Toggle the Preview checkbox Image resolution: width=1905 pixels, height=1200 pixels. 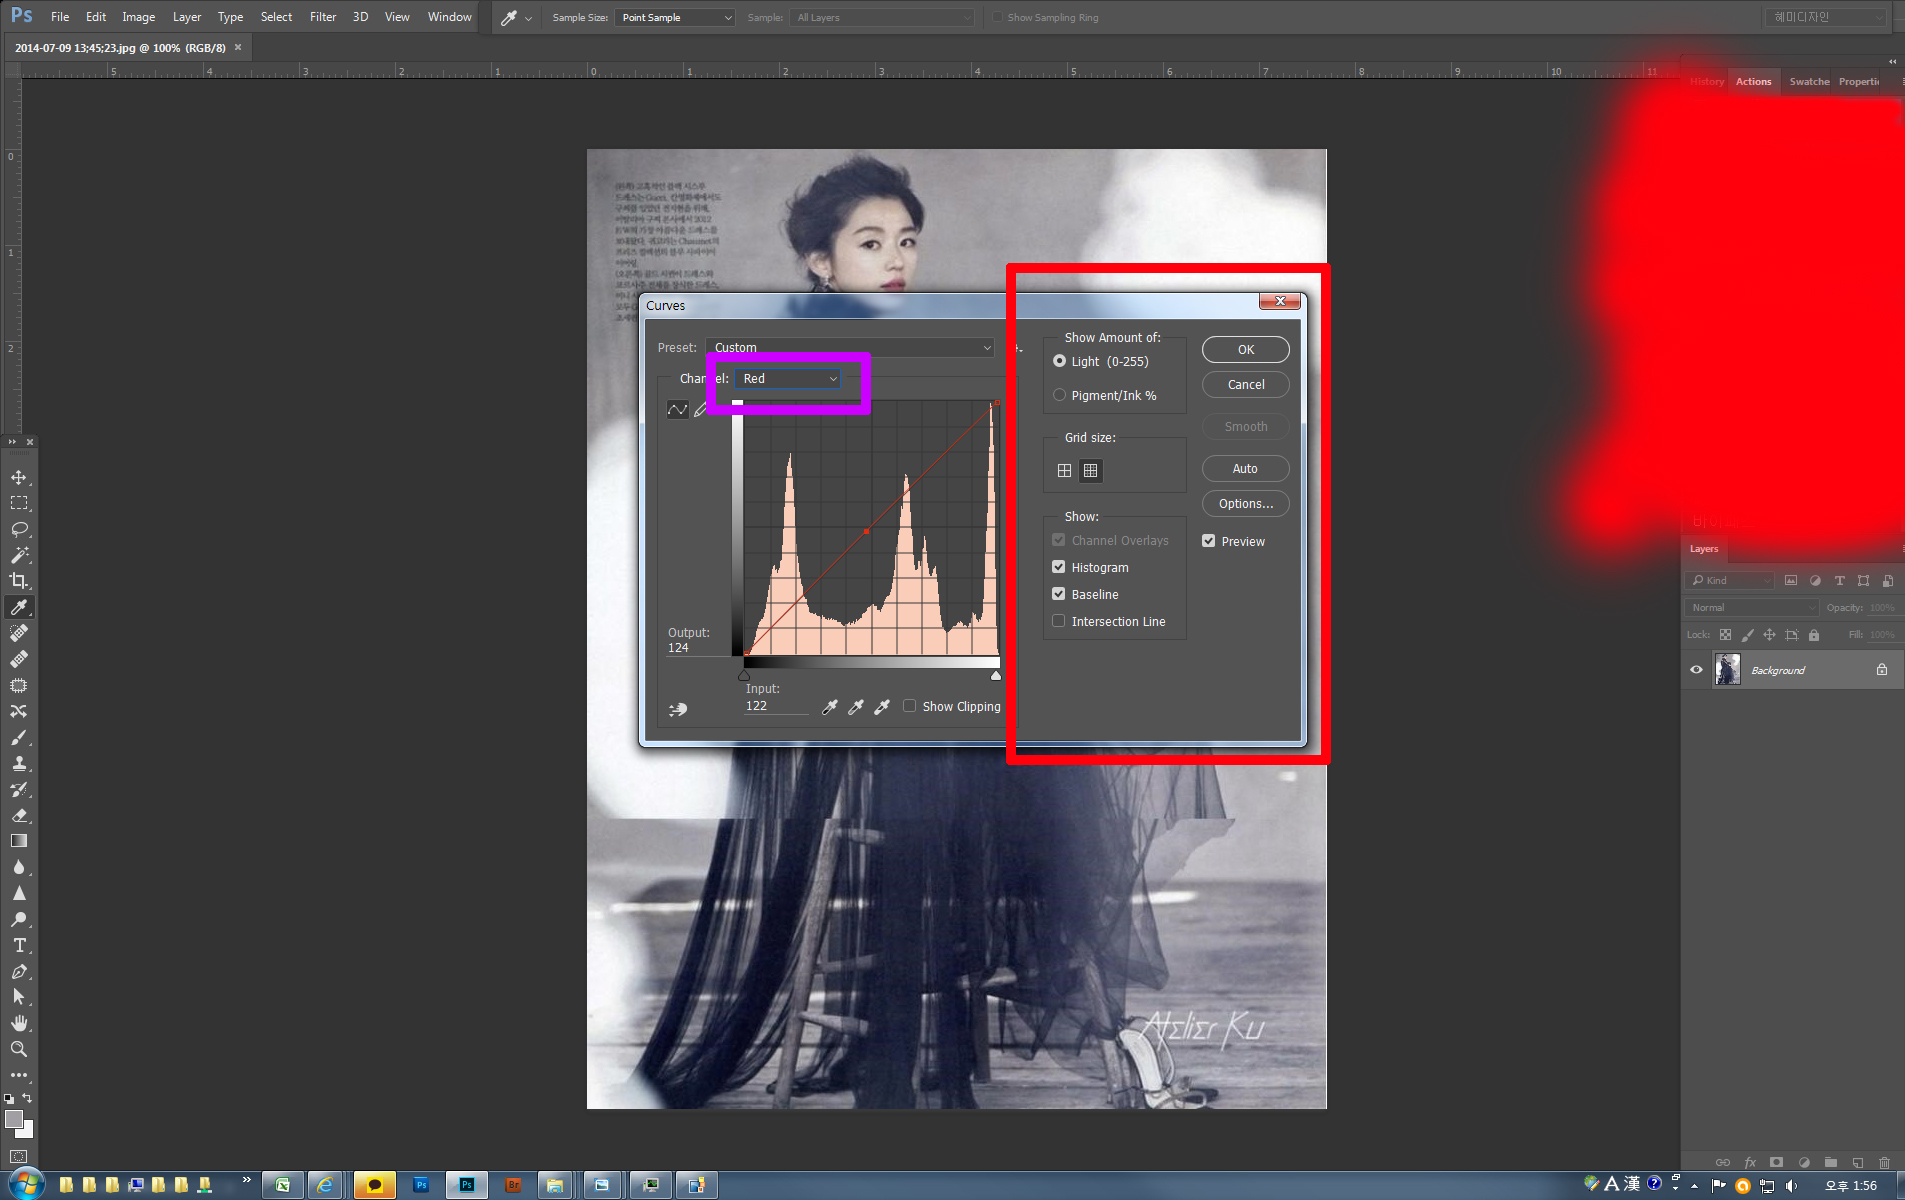pos(1209,541)
